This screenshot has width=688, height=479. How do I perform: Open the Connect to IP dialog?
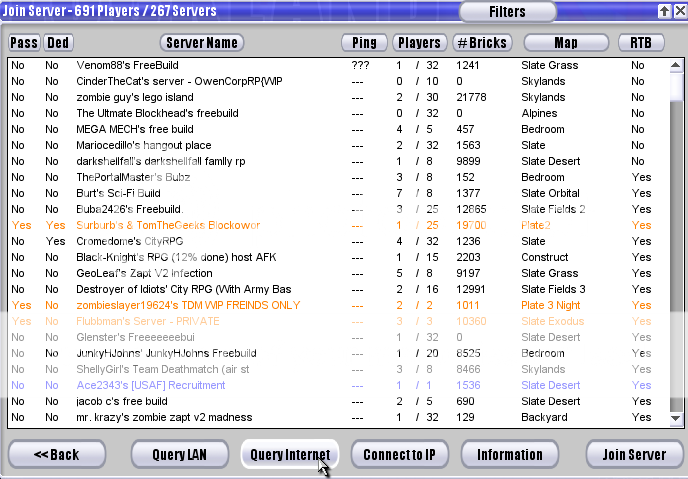398,455
